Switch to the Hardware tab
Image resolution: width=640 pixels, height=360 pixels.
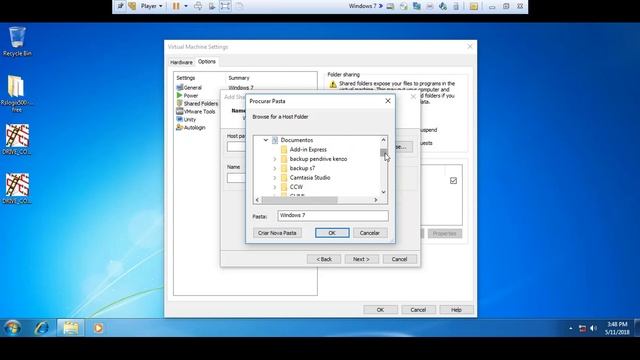(x=181, y=62)
